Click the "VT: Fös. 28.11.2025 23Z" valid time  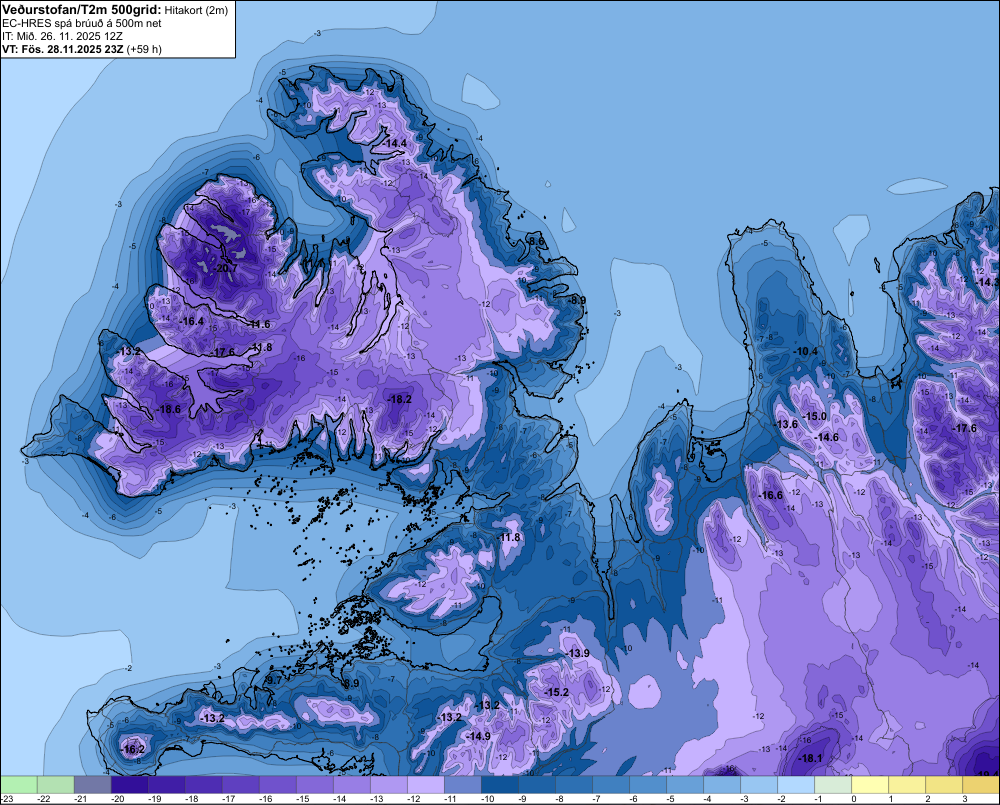click(63, 49)
